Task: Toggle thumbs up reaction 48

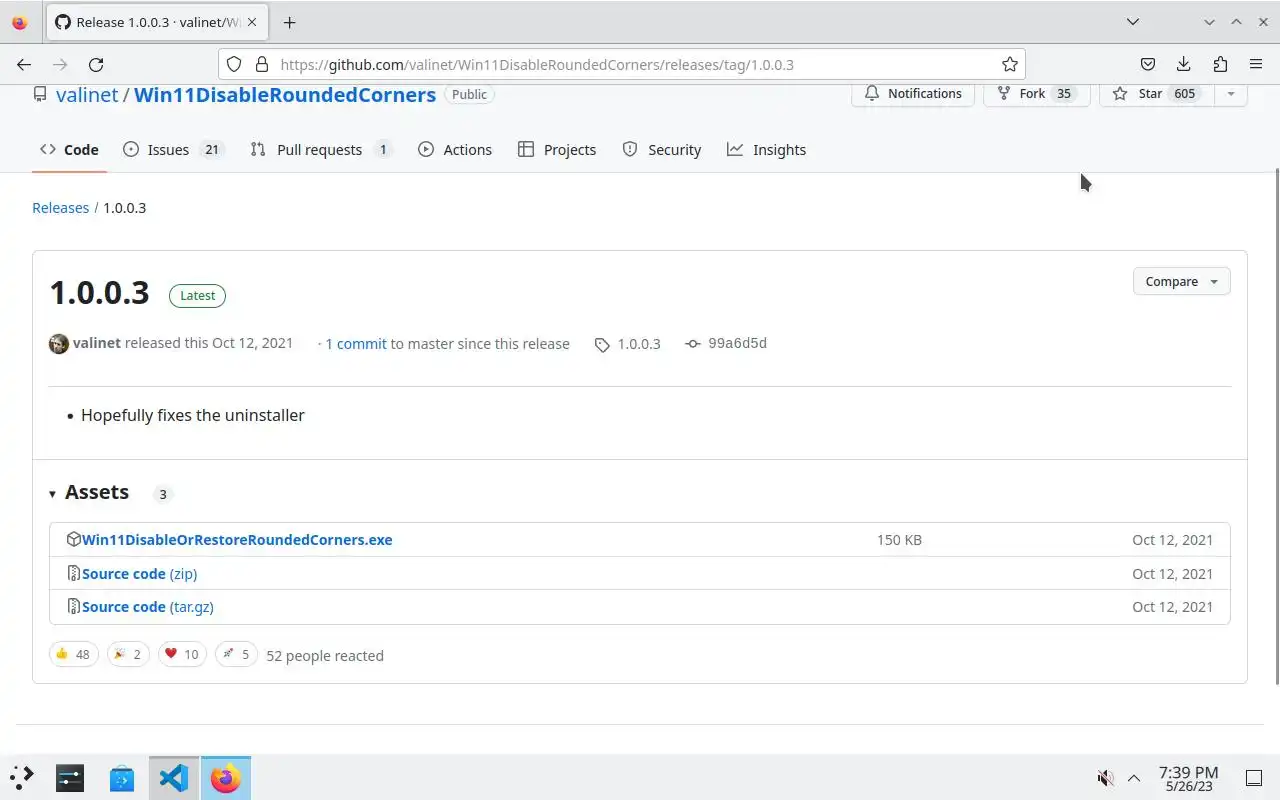Action: (73, 654)
